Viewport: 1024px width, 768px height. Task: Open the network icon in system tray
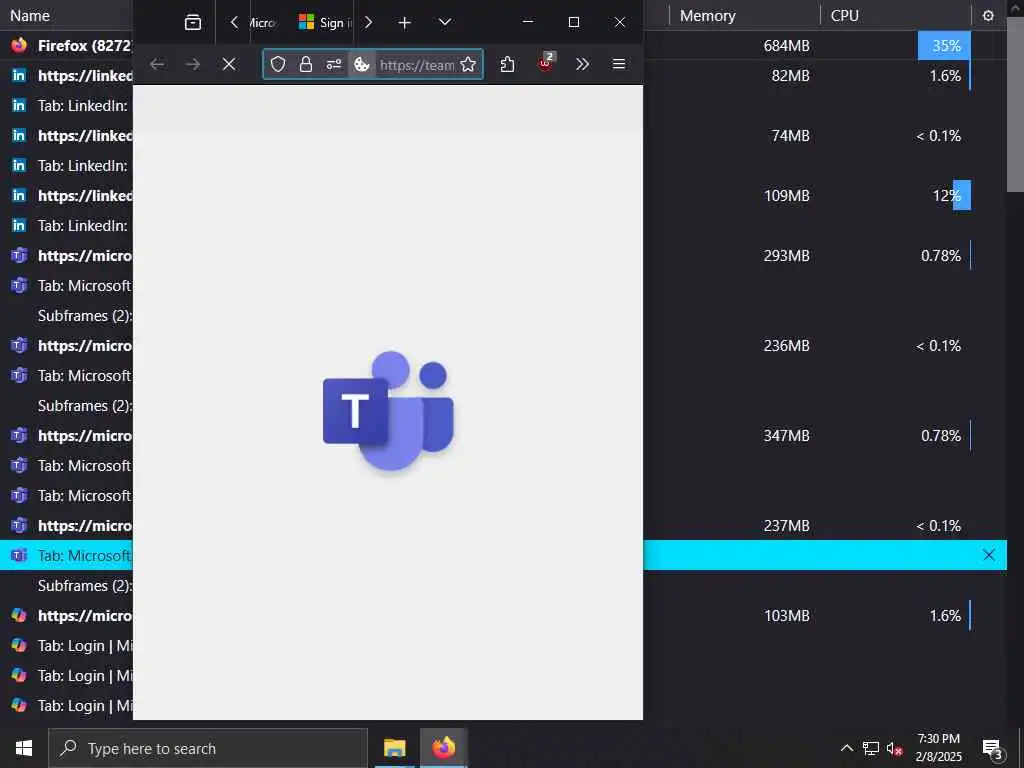point(871,748)
